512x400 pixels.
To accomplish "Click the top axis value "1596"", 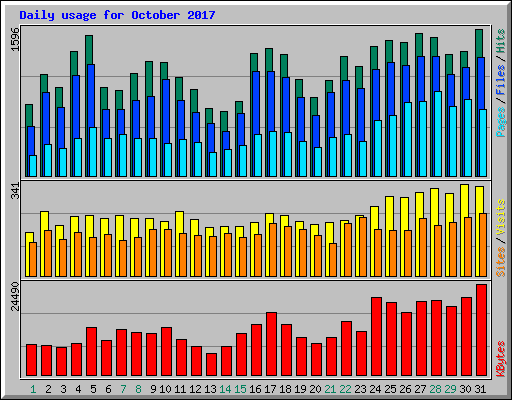I will pyautogui.click(x=15, y=39).
